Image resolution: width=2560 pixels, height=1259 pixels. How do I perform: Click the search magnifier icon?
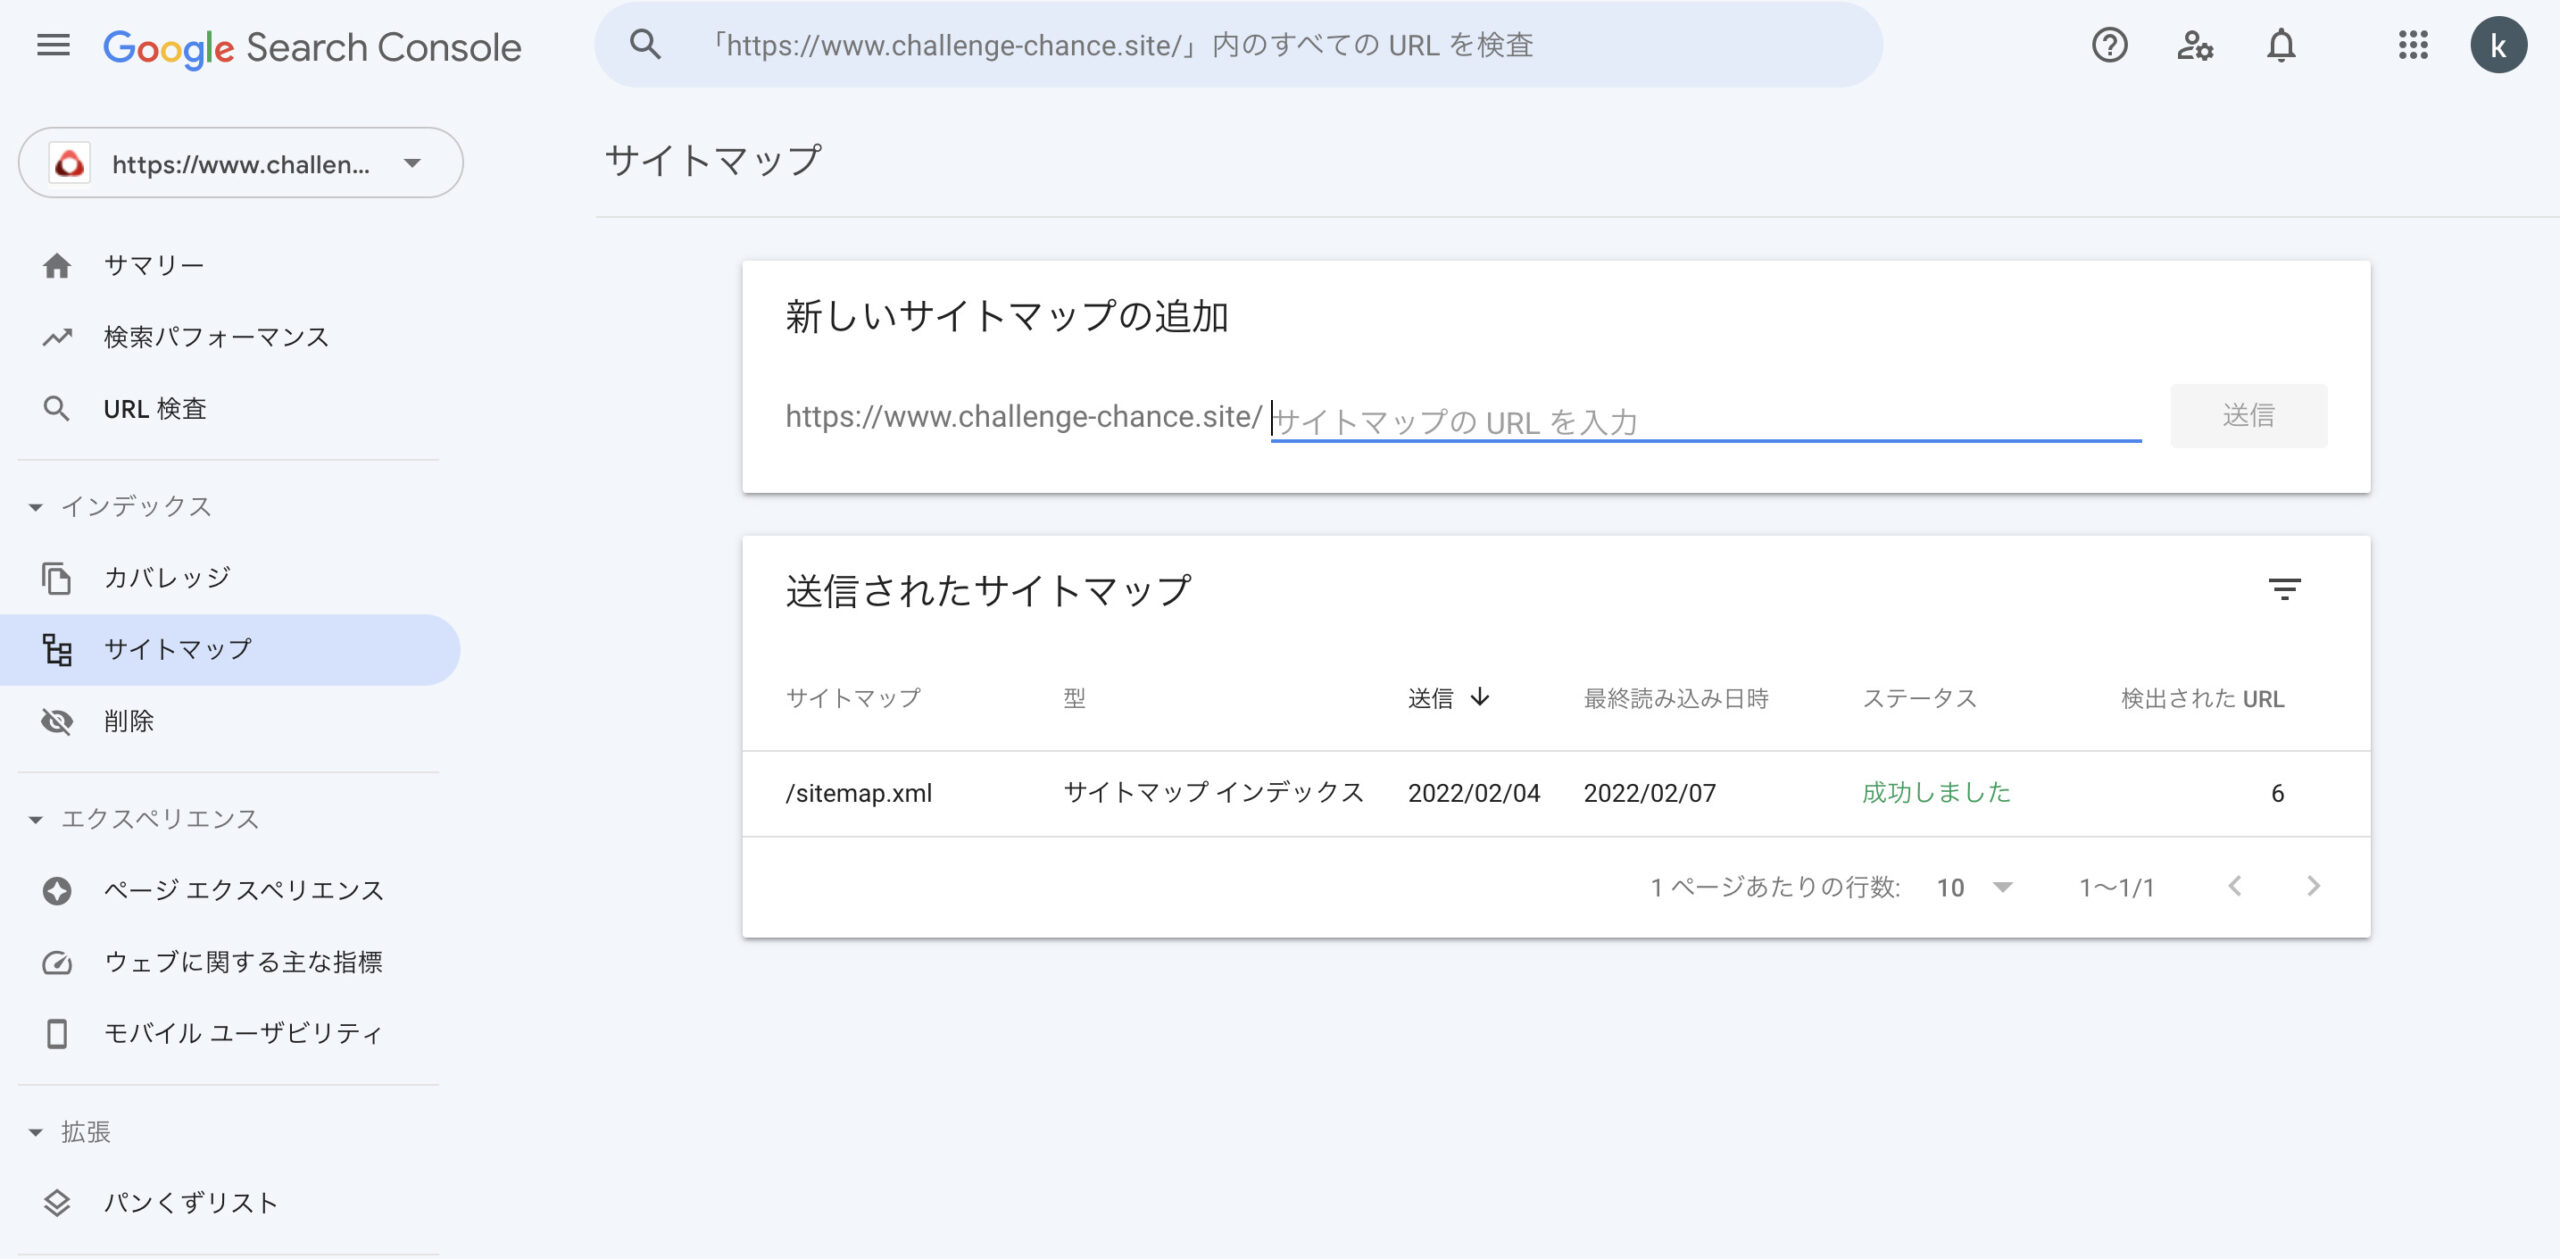645,45
